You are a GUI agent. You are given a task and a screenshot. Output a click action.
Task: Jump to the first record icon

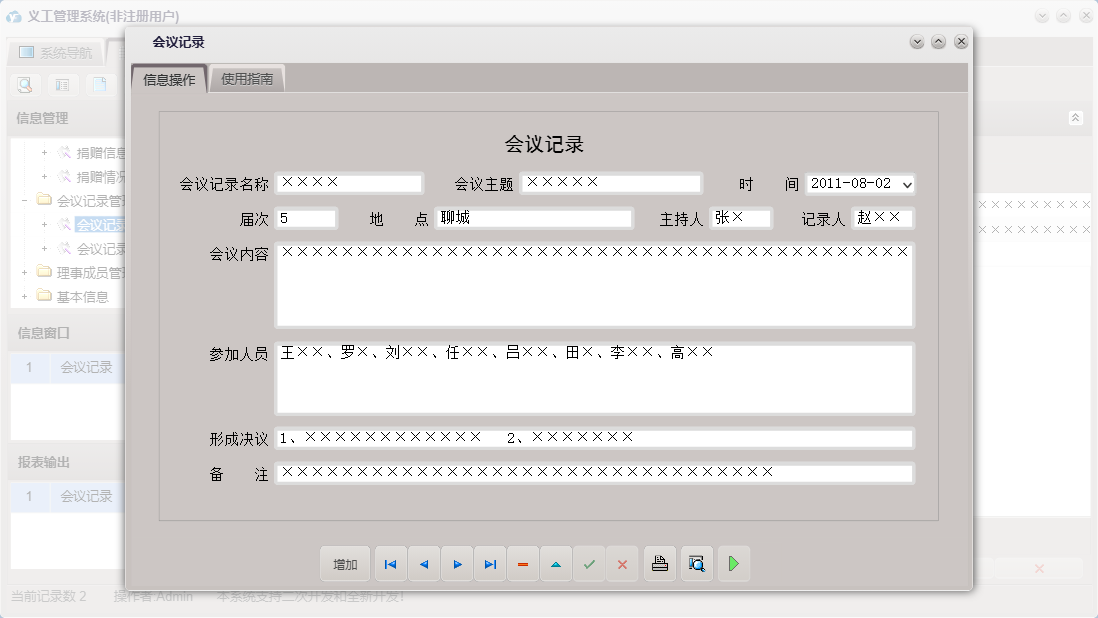pyautogui.click(x=390, y=564)
